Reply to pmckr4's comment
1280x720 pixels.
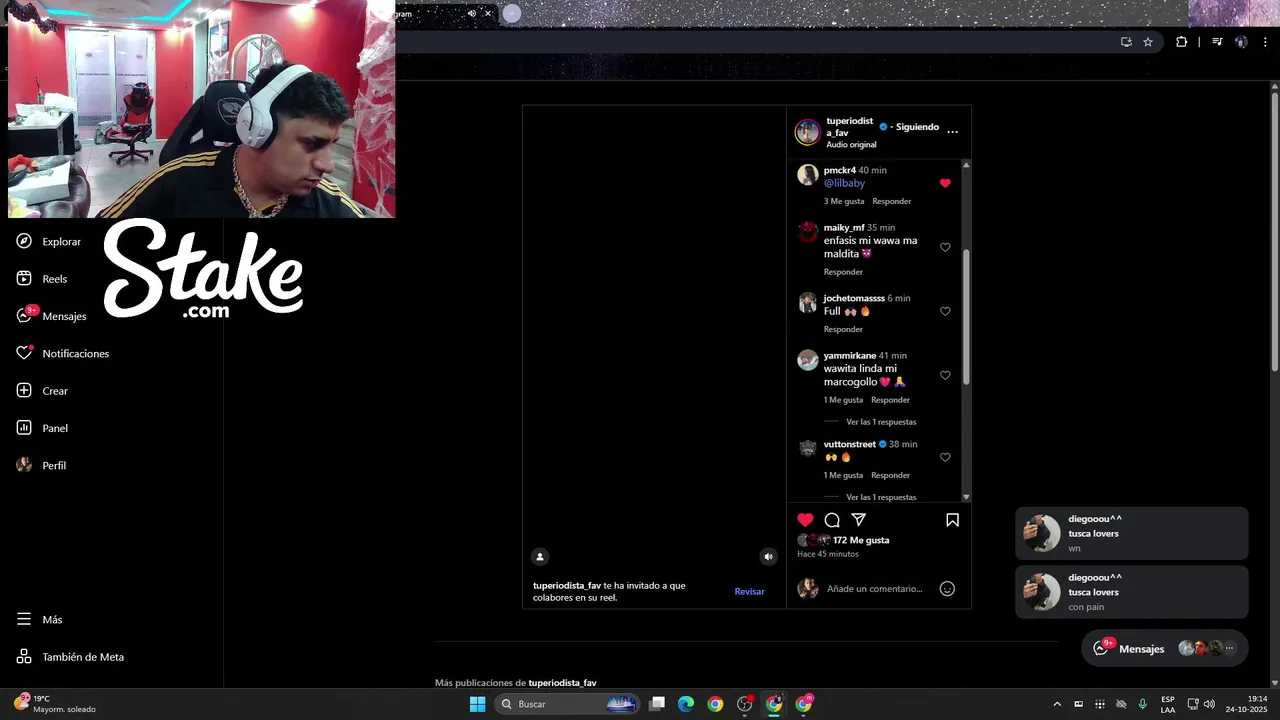(x=891, y=201)
